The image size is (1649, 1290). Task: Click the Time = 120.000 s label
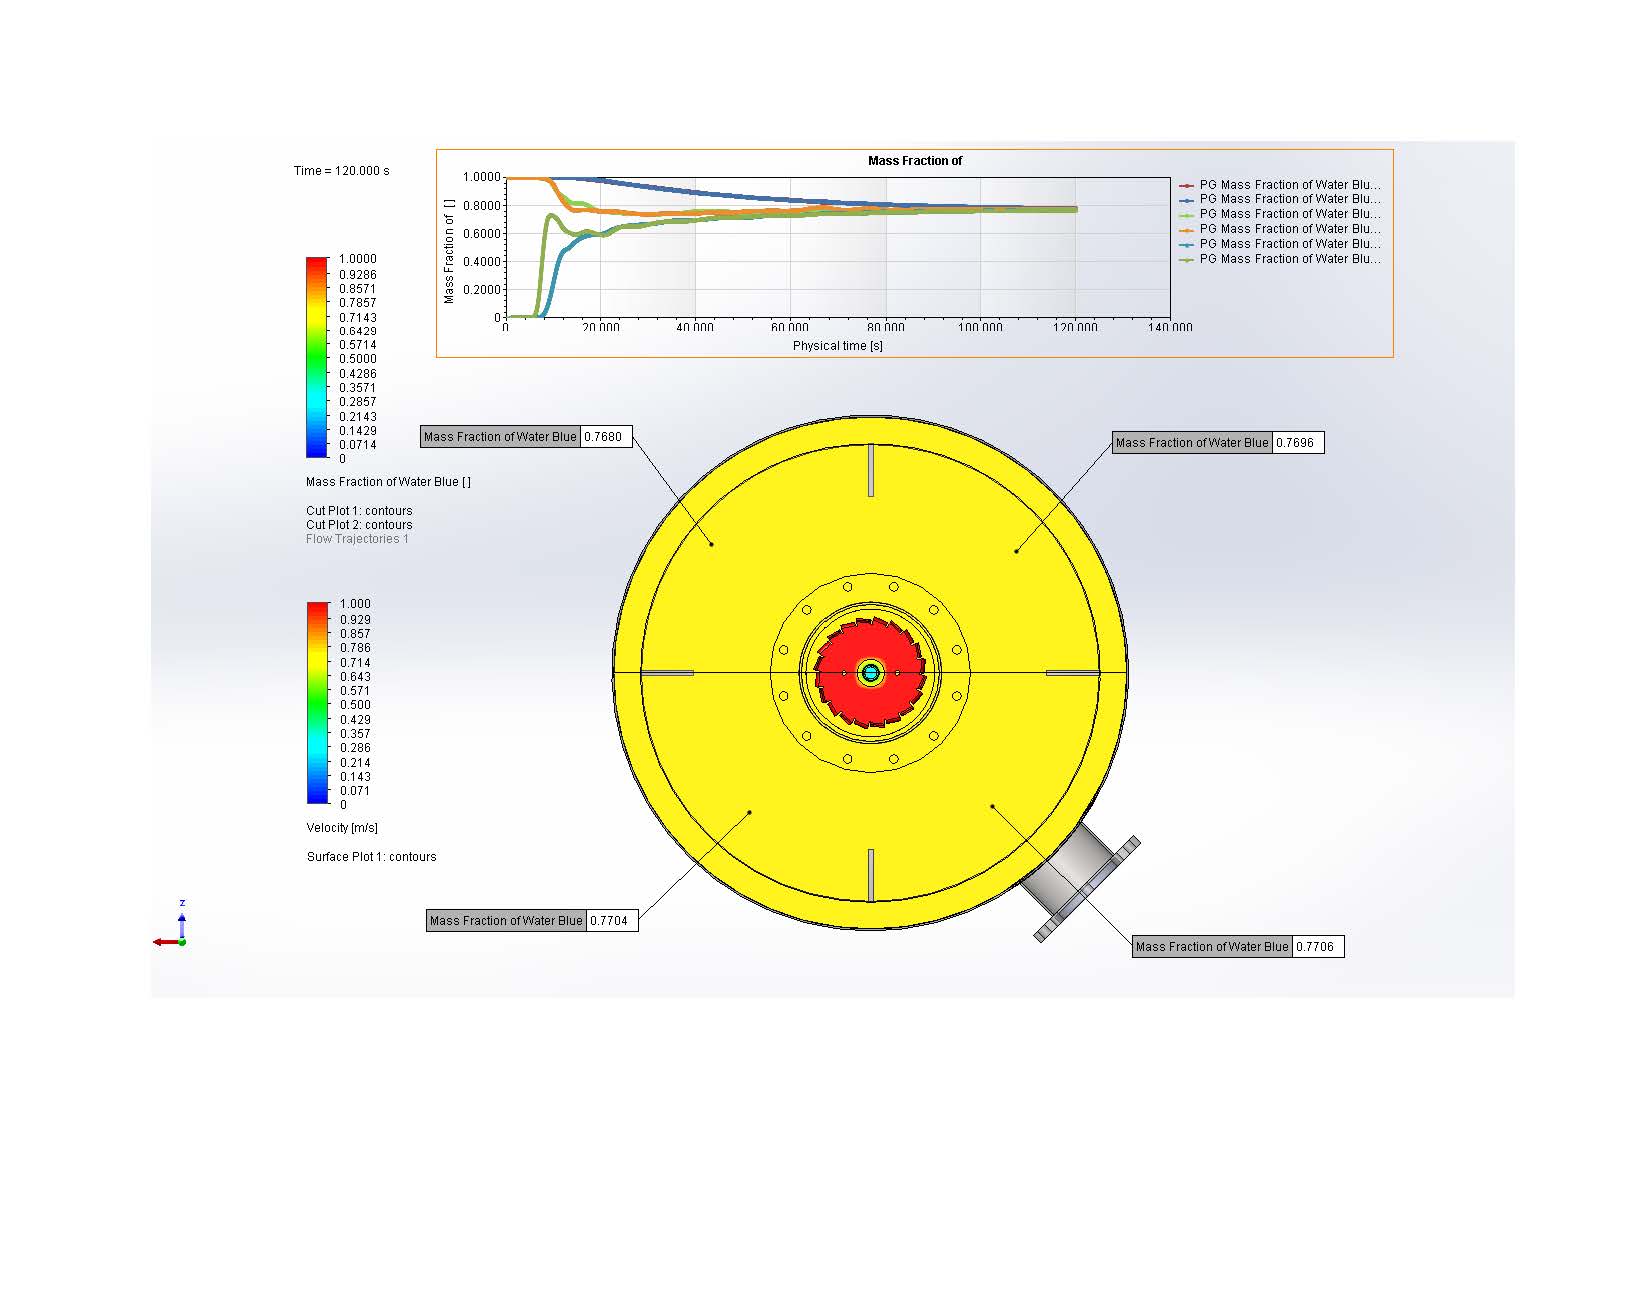[341, 171]
